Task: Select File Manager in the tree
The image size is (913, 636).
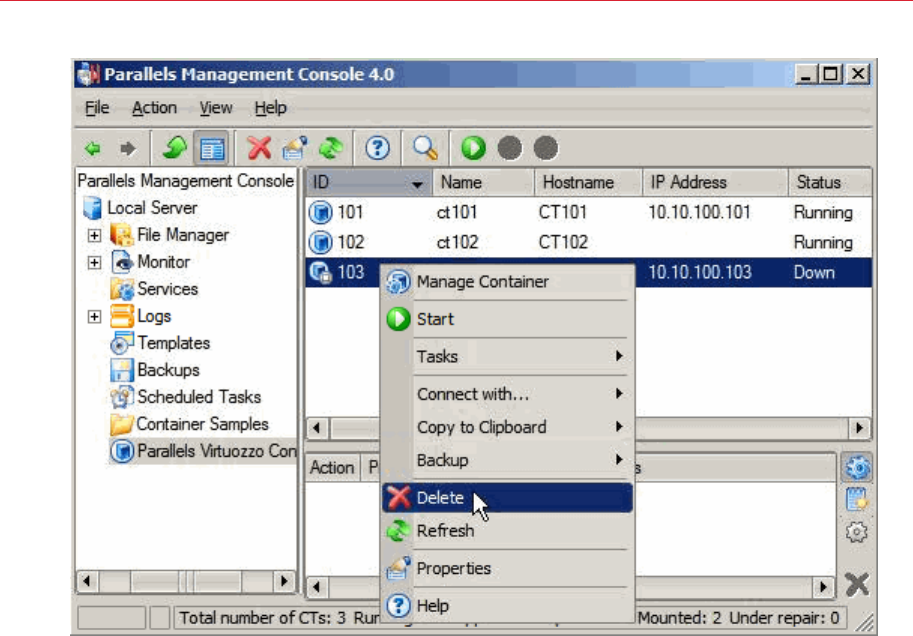Action: (169, 235)
